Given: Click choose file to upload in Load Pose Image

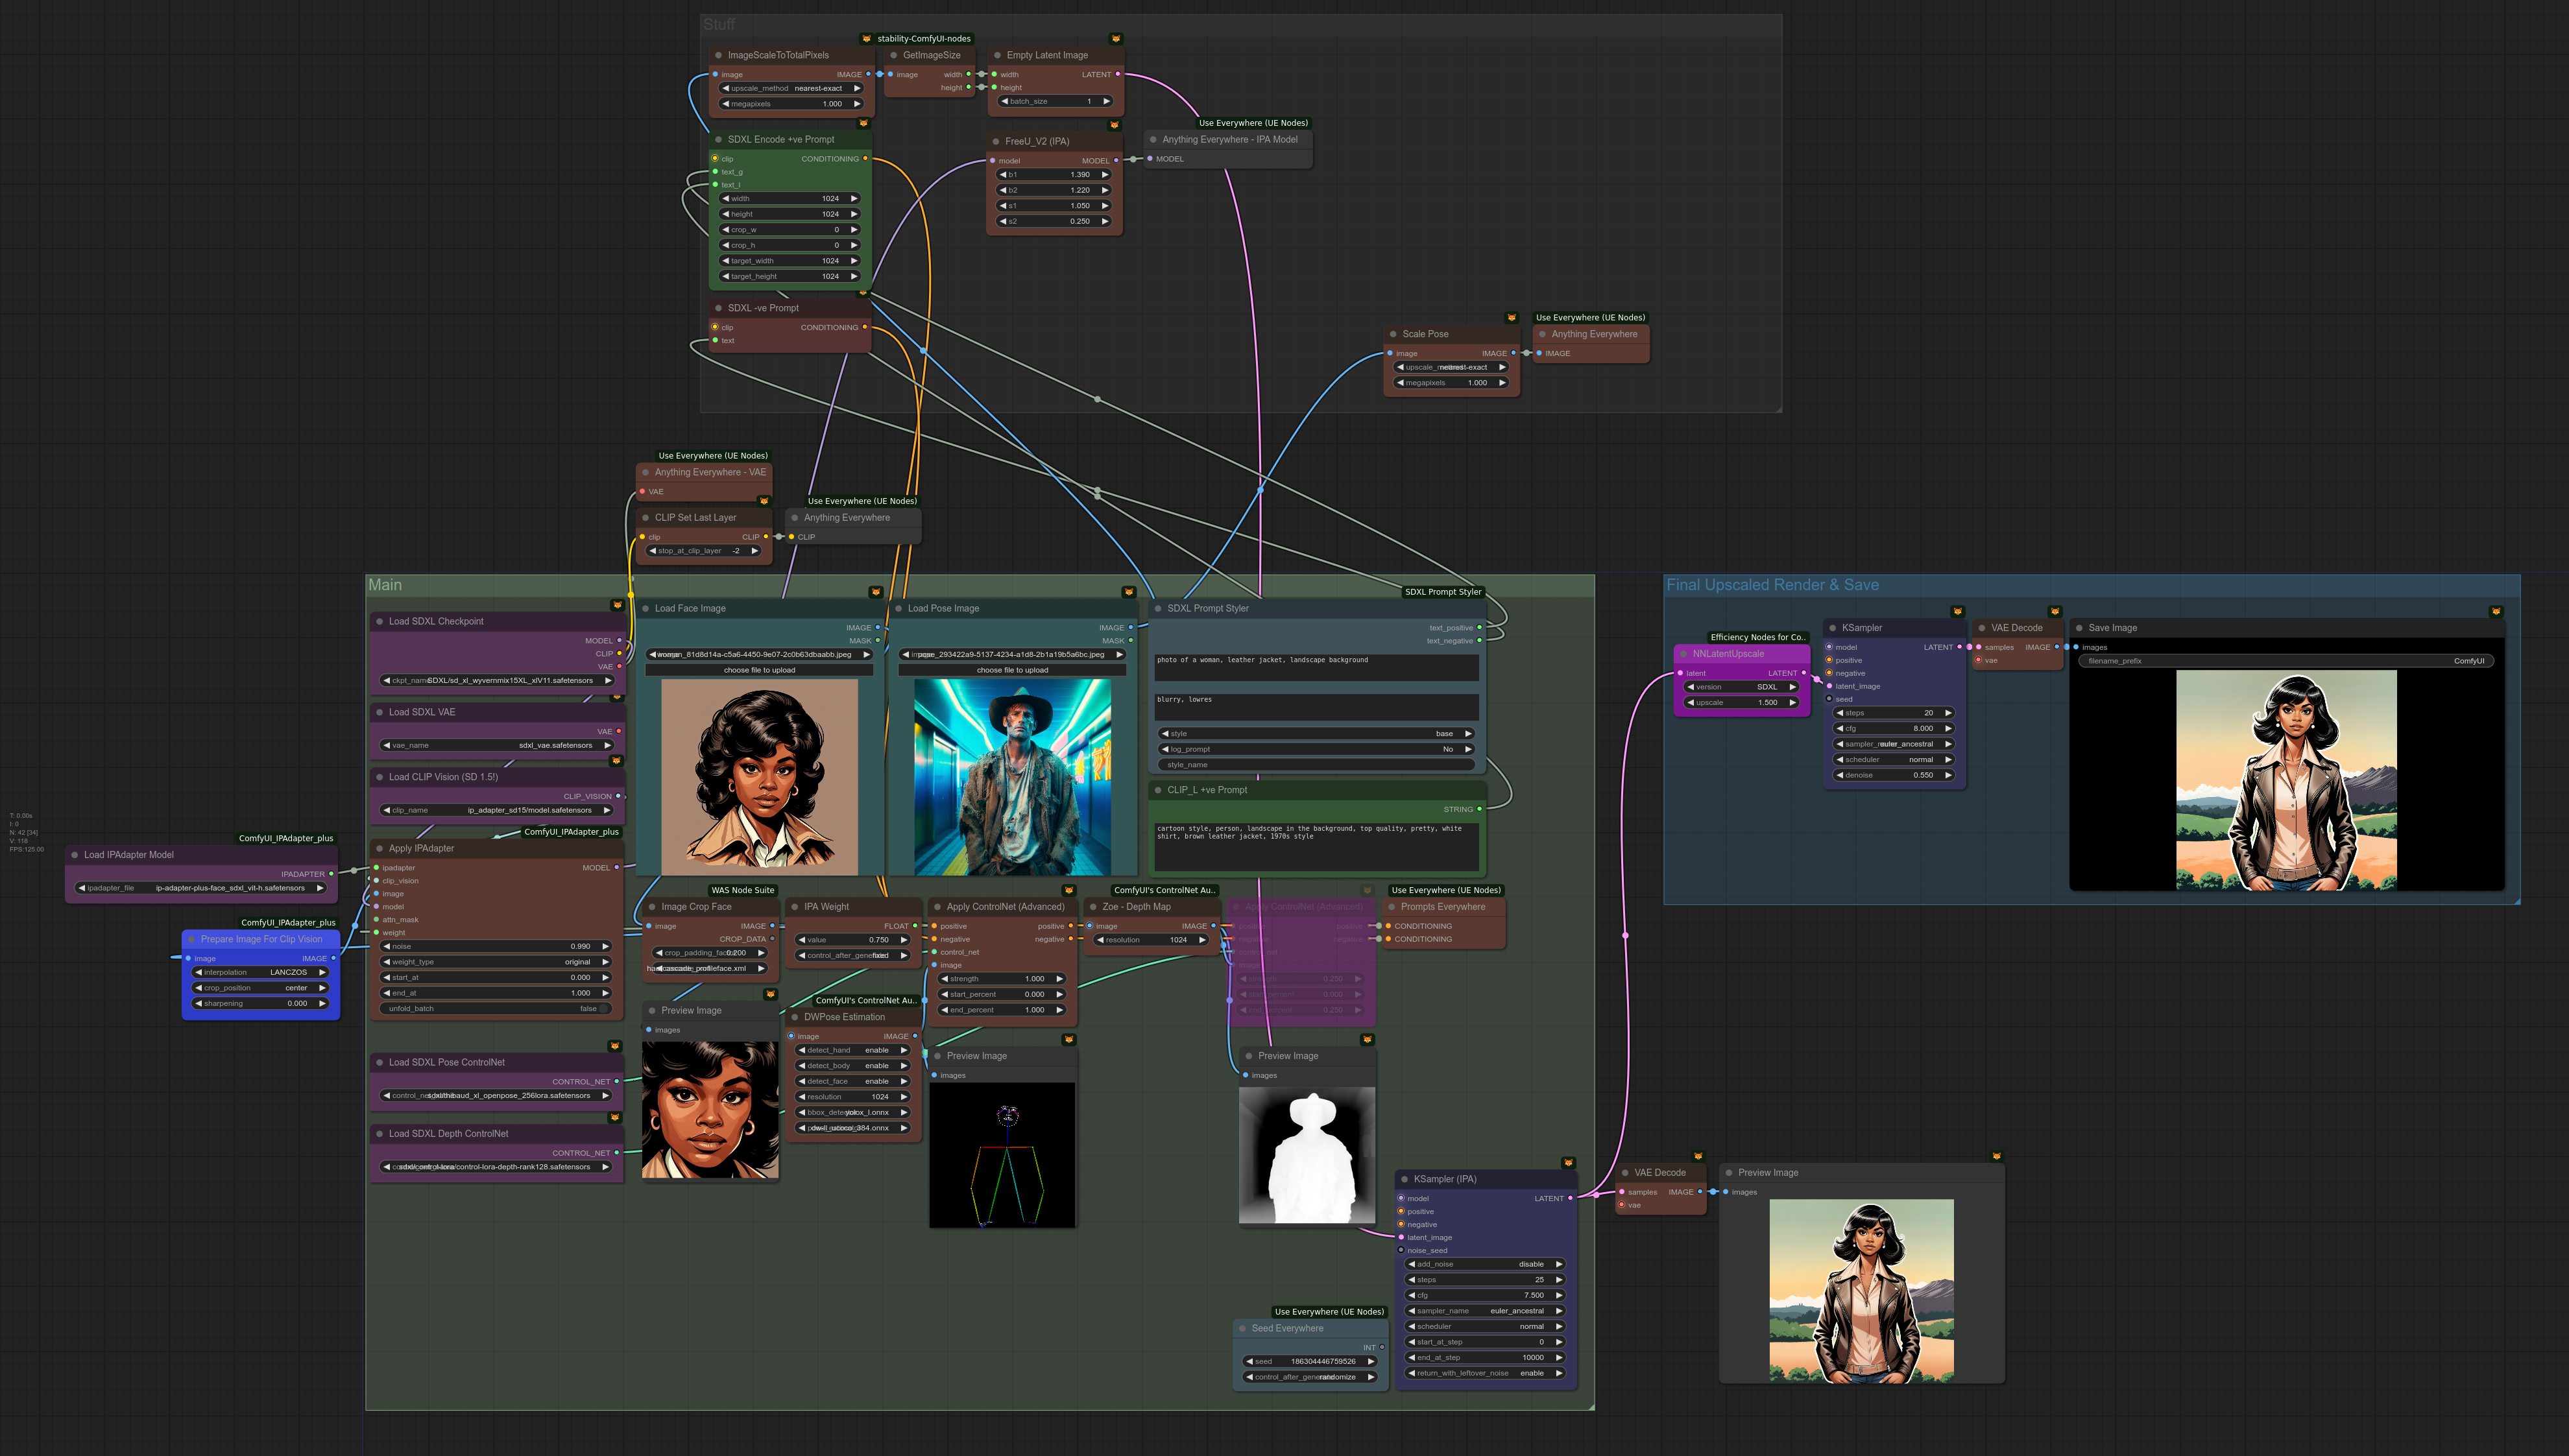Looking at the screenshot, I should coord(1012,670).
